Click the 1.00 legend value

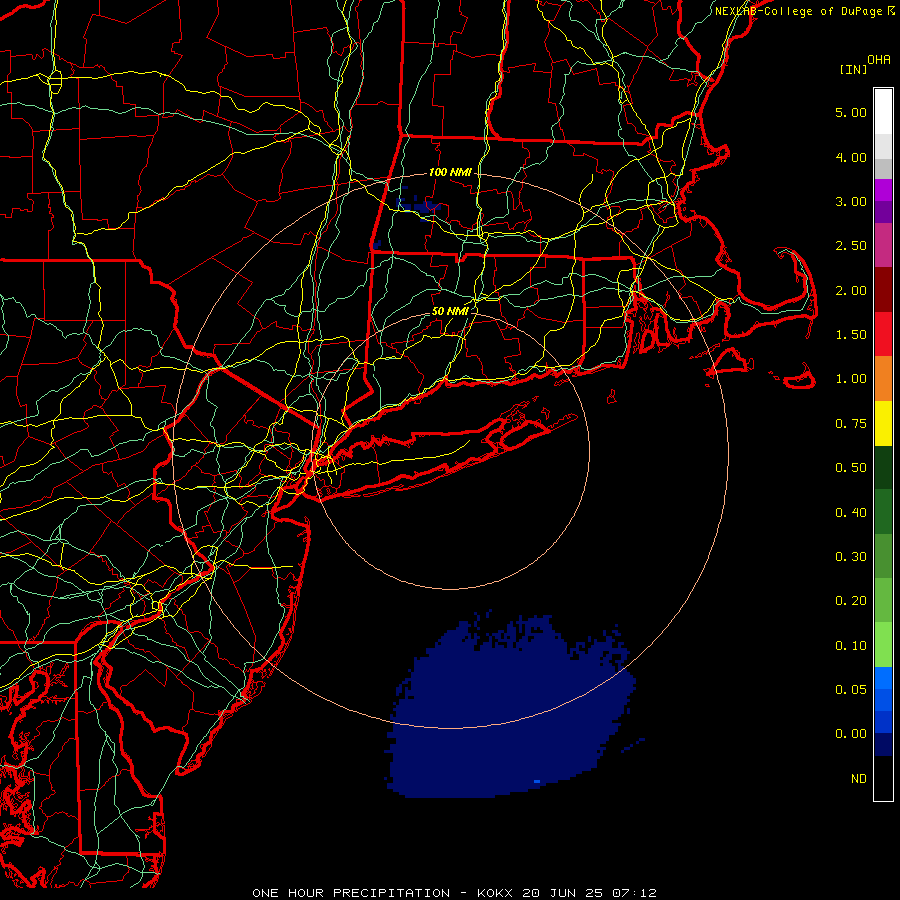click(x=851, y=379)
